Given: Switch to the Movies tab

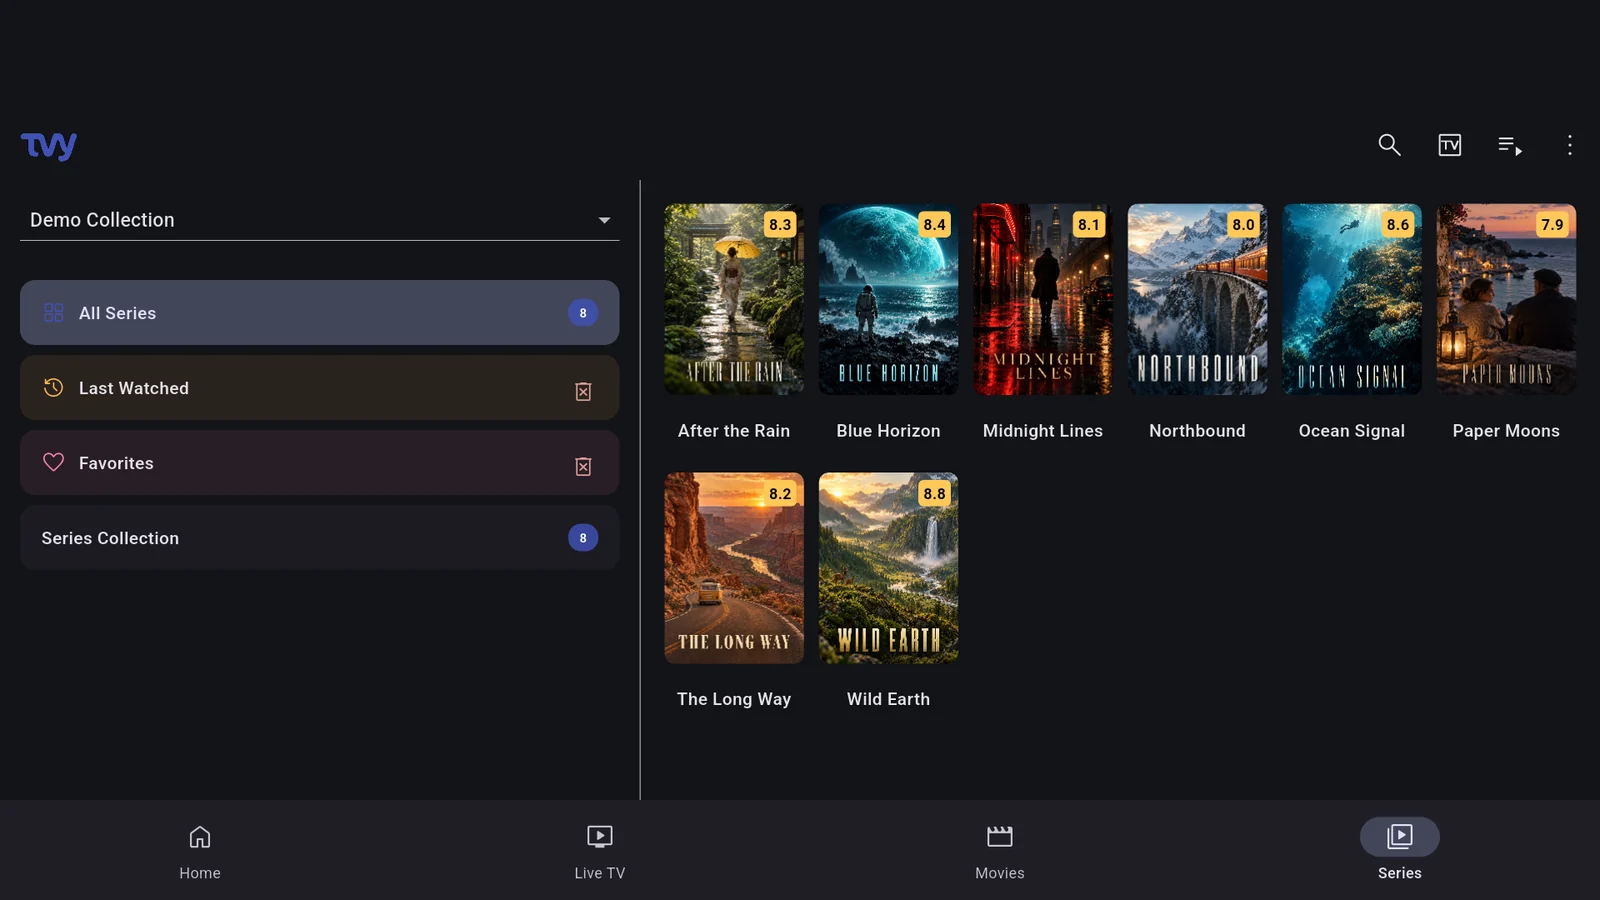Looking at the screenshot, I should tap(1000, 852).
